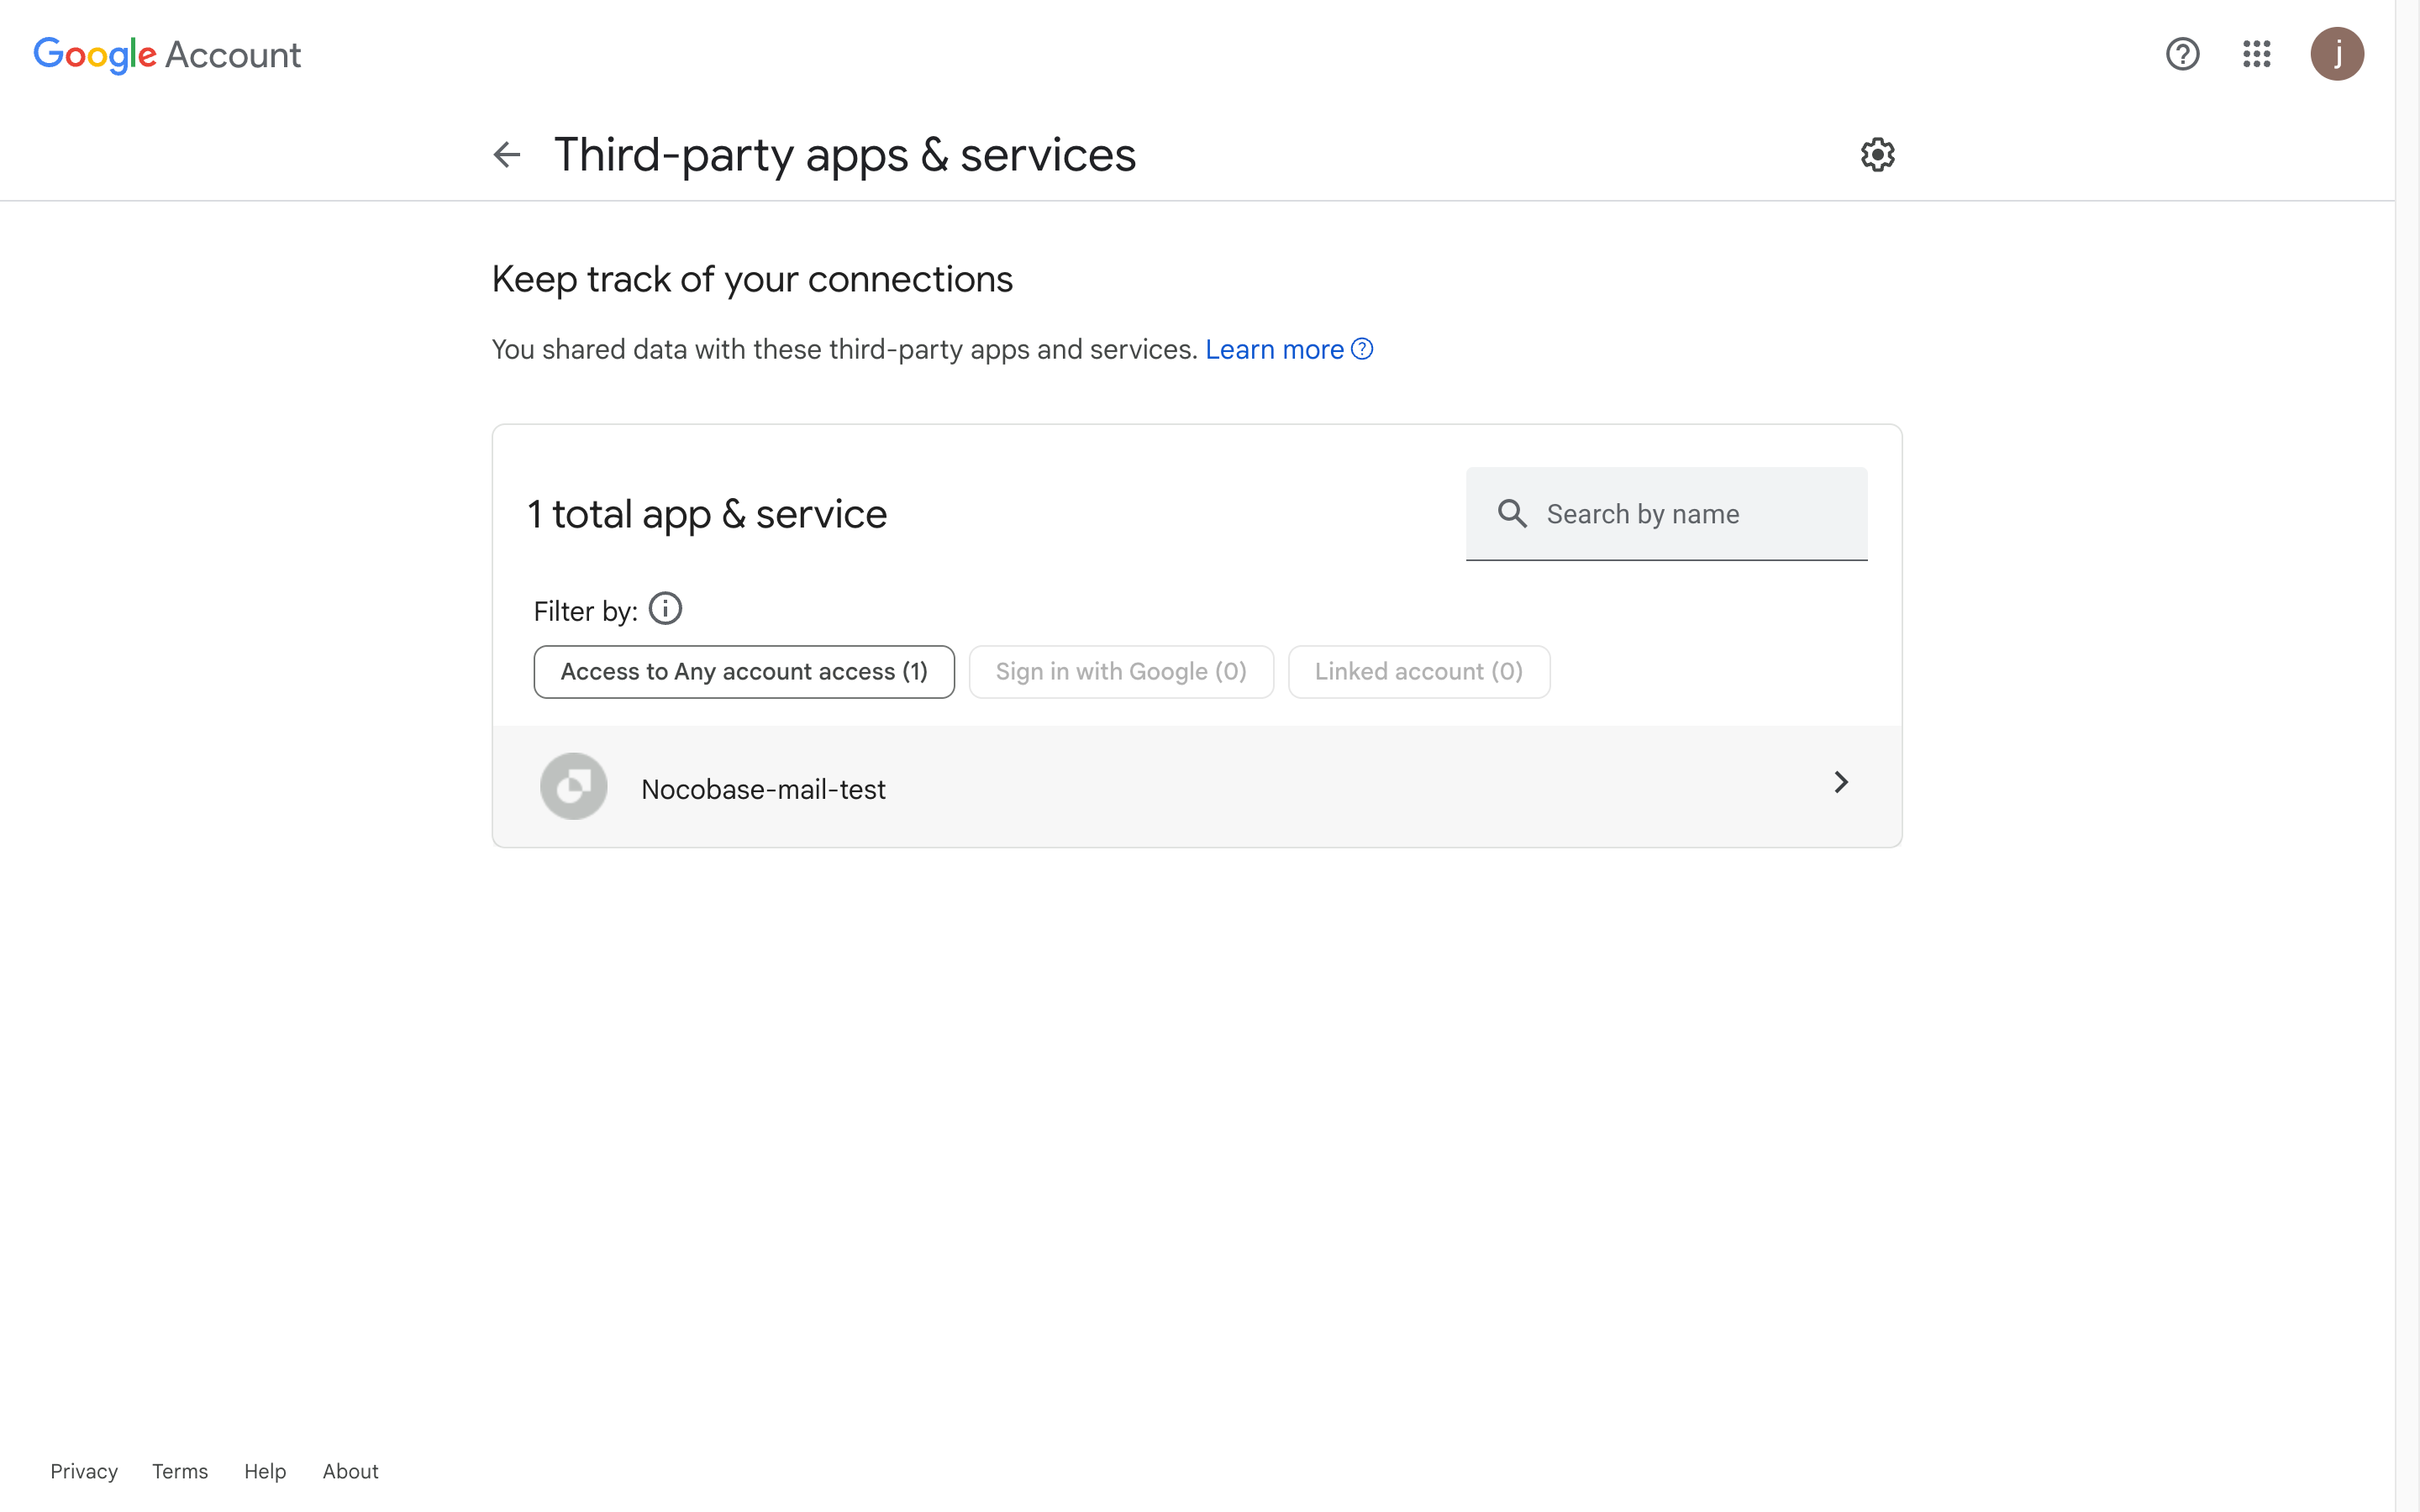2420x1512 pixels.
Task: Expand Nocobase-mail-test with the chevron arrow
Action: pyautogui.click(x=1840, y=783)
